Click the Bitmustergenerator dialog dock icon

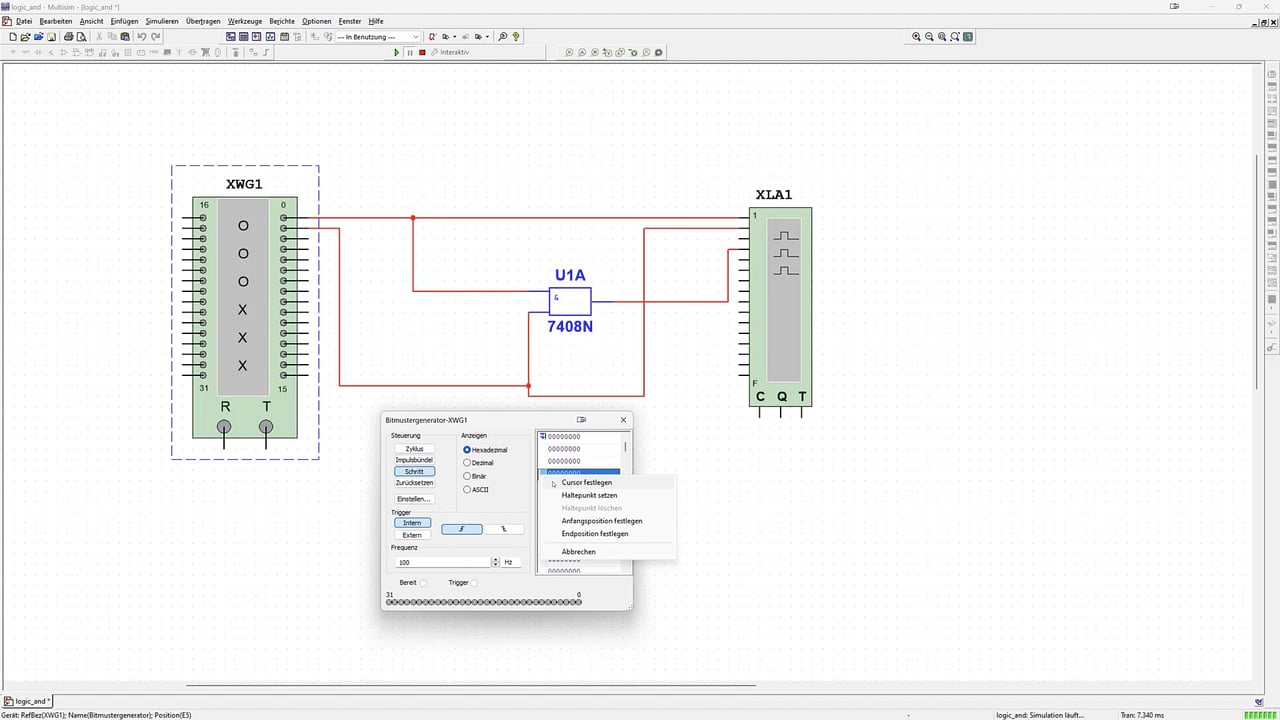pos(581,420)
